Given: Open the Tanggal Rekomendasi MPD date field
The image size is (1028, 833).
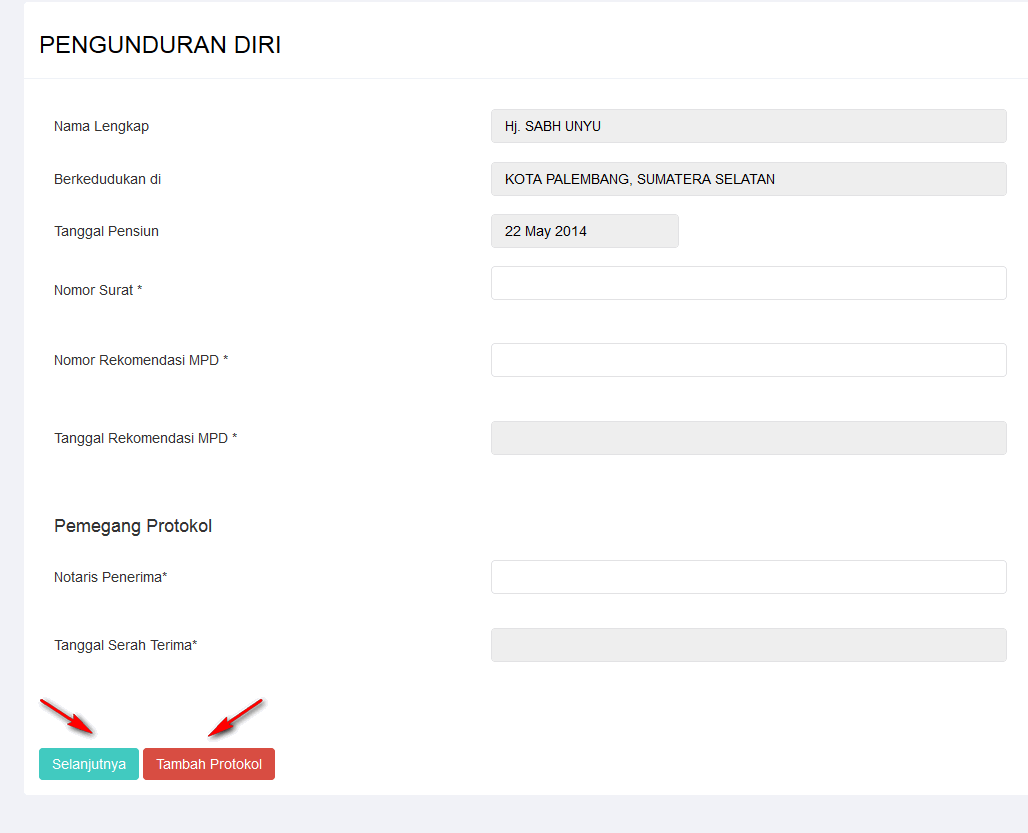Looking at the screenshot, I should coord(748,438).
